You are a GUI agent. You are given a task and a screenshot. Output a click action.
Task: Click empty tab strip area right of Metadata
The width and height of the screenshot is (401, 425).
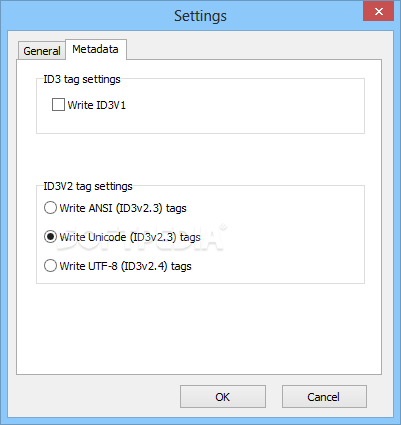[x=253, y=49]
